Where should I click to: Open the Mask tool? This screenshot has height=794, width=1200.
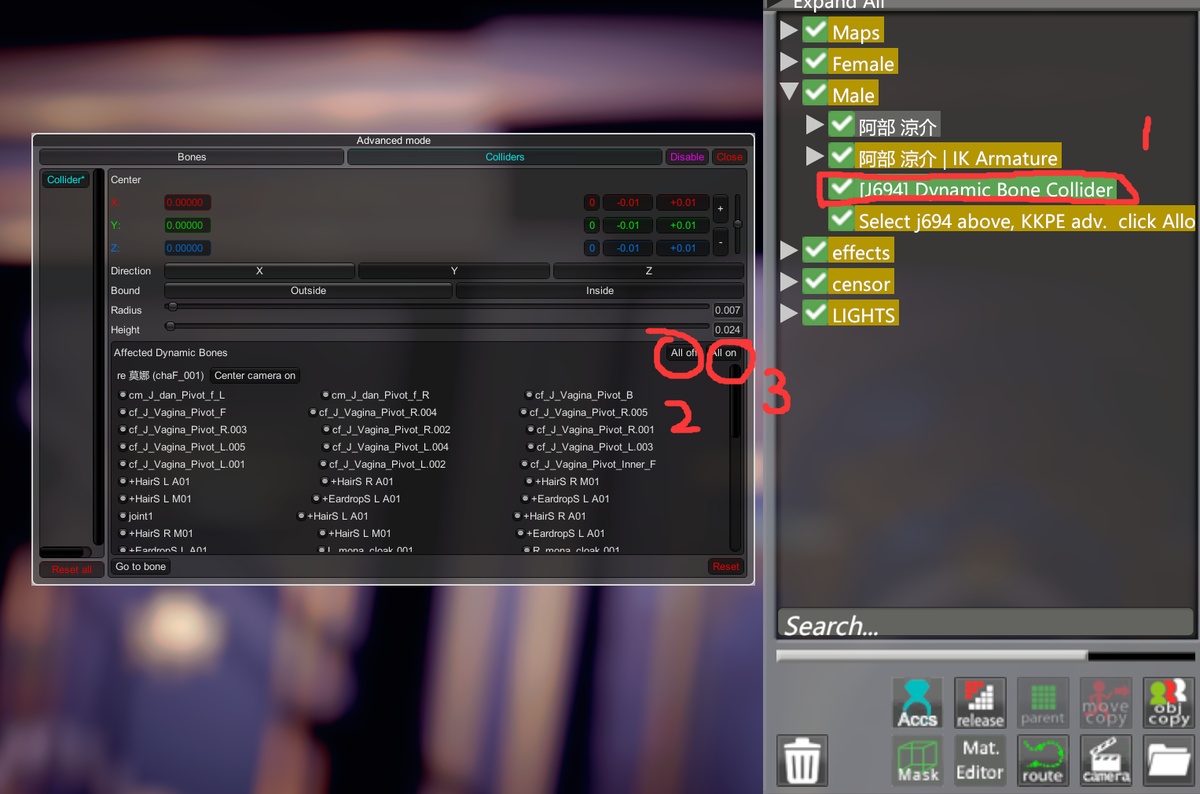tap(917, 762)
